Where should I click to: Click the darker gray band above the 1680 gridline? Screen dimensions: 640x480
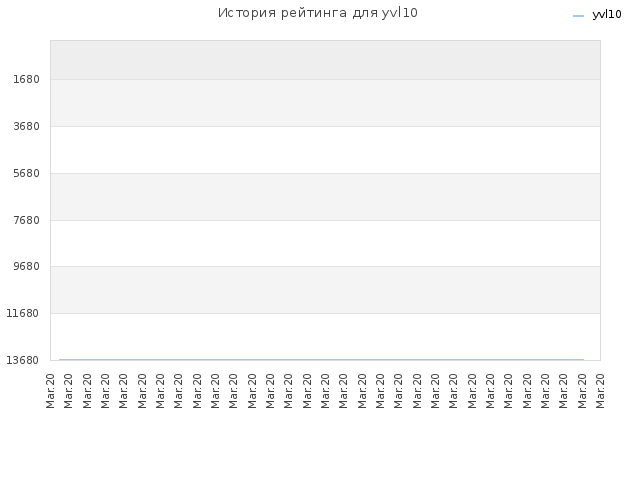pos(325,60)
